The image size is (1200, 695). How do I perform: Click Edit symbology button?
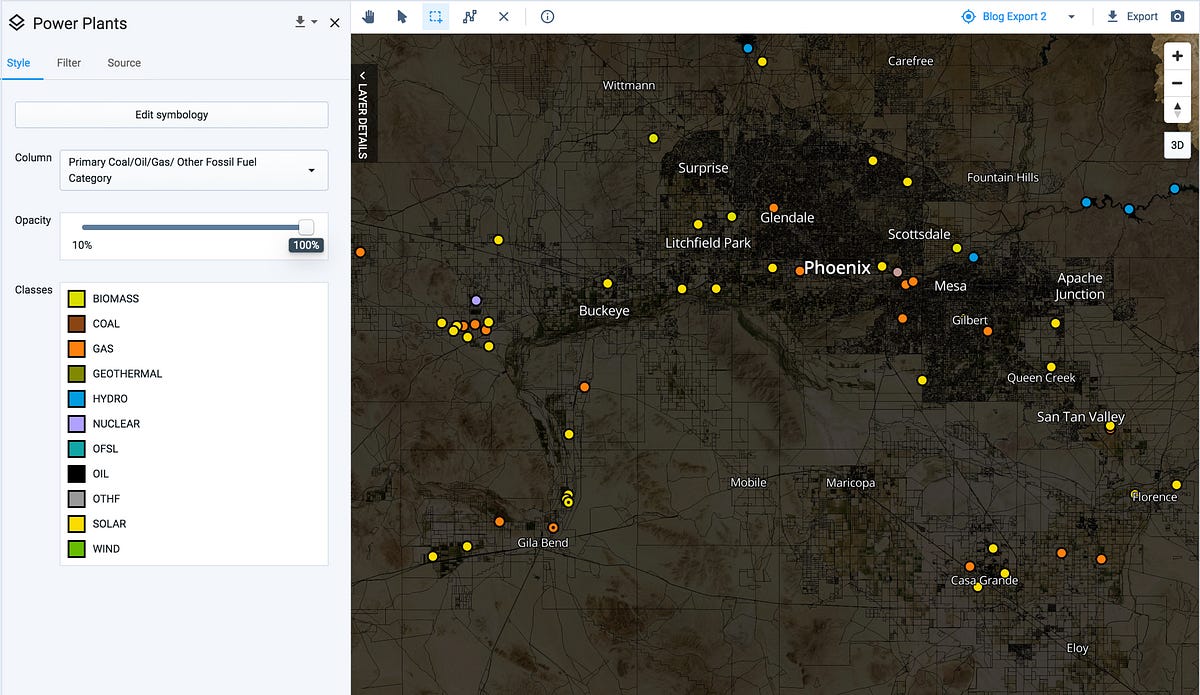point(172,114)
